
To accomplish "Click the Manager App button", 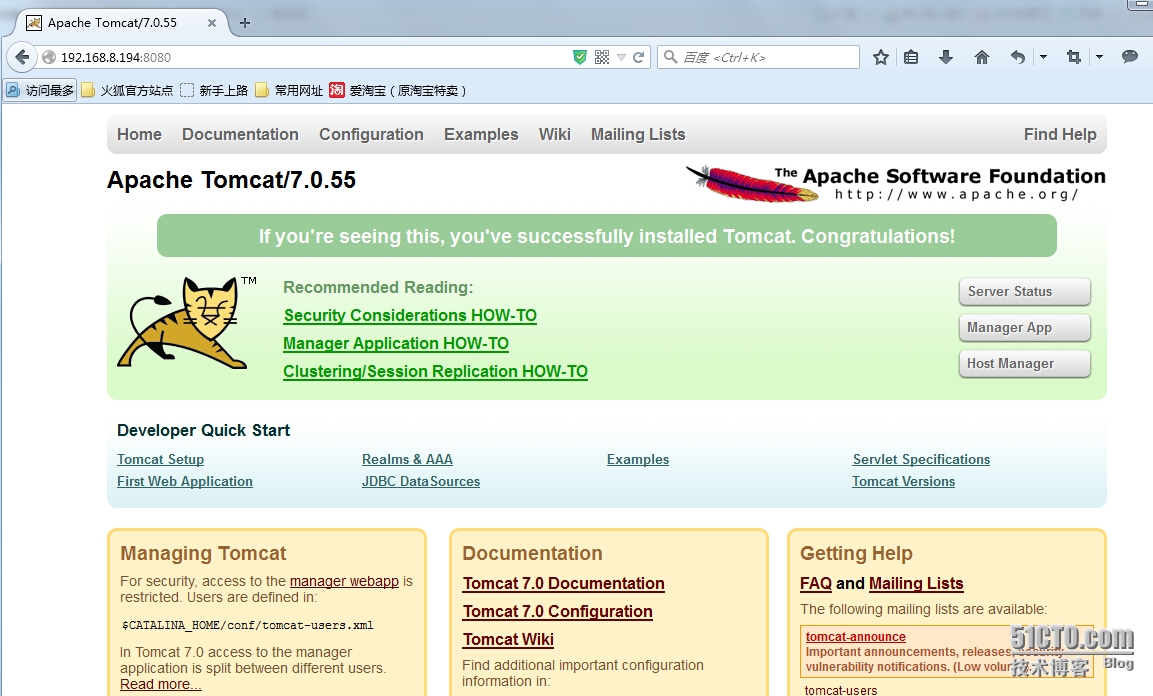I will click(1024, 328).
